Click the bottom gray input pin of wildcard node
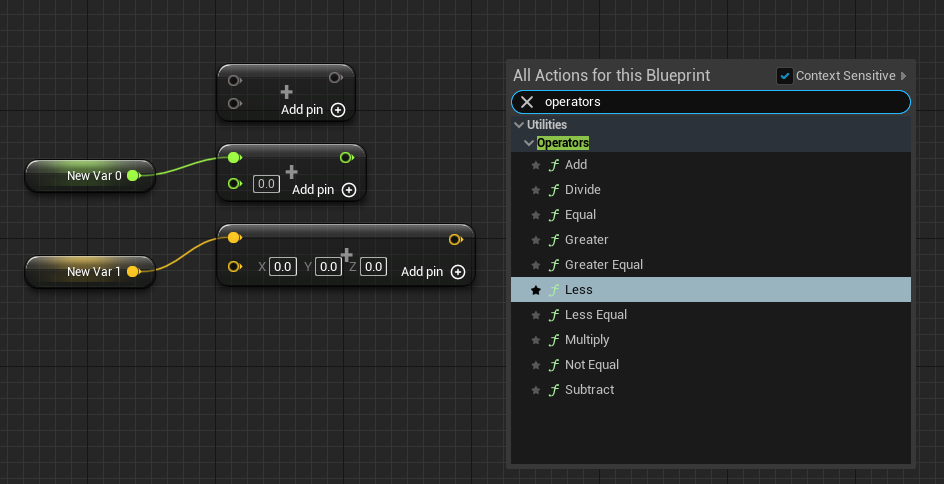Screen dimensions: 944x484 235,104
